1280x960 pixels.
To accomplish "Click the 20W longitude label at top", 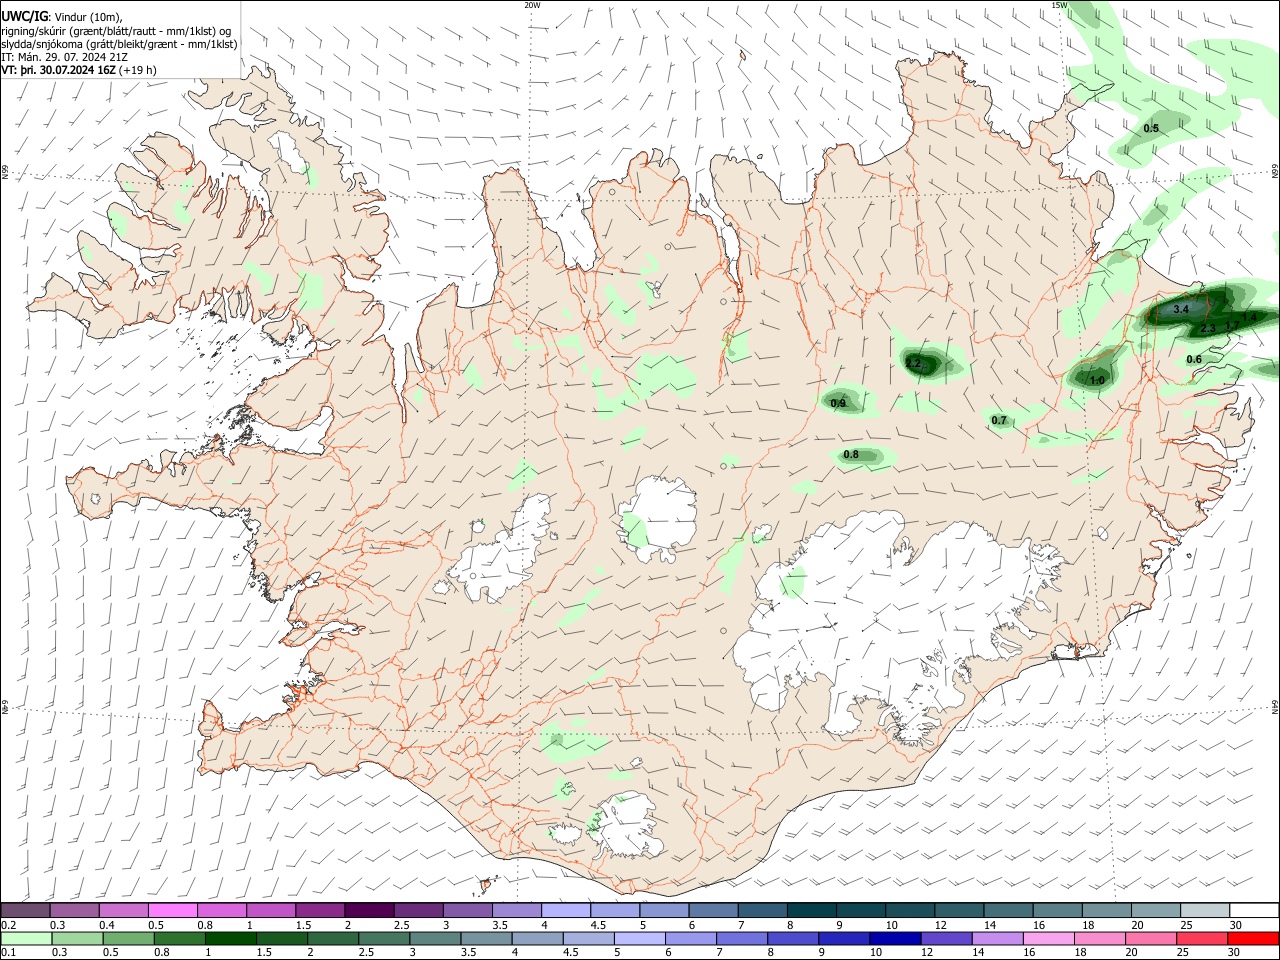I will (x=532, y=5).
